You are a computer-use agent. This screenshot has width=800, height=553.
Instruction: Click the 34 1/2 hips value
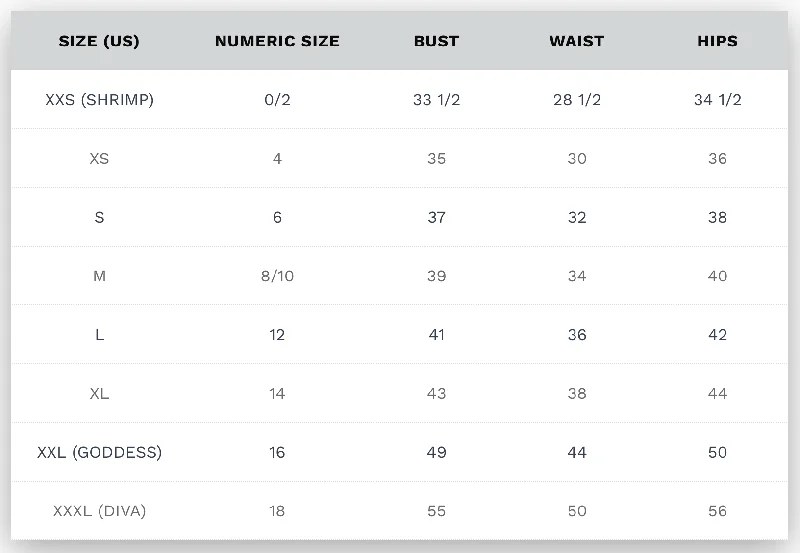point(717,99)
